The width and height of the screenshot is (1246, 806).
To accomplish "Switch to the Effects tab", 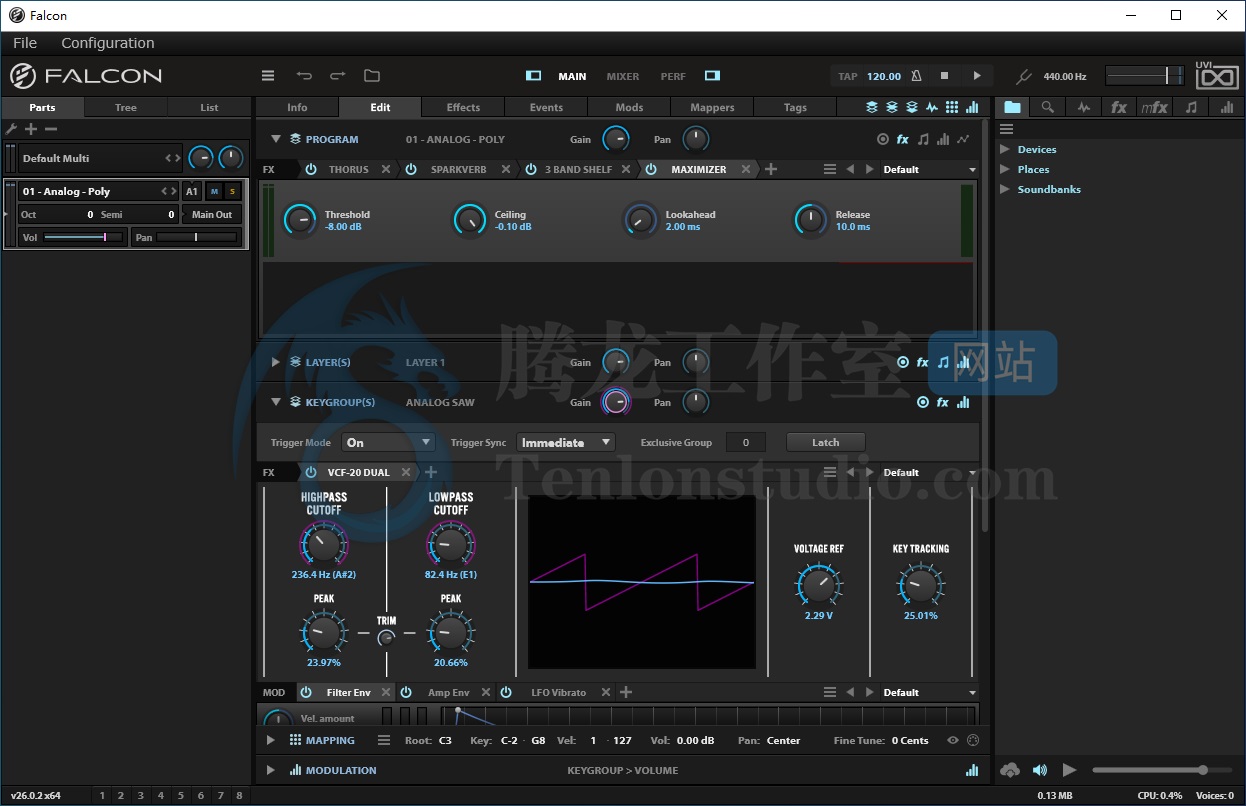I will point(463,107).
